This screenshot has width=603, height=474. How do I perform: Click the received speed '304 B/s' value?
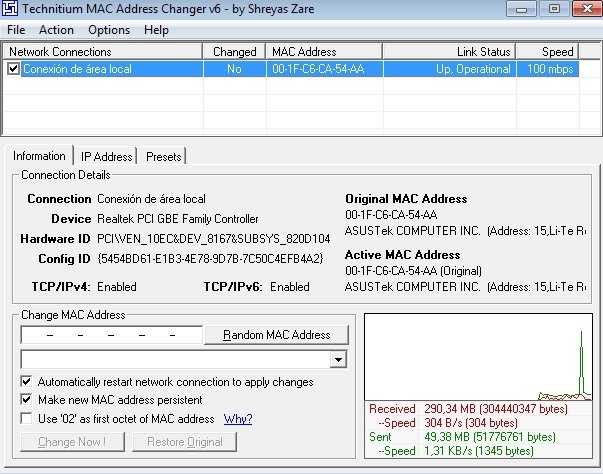click(471, 423)
